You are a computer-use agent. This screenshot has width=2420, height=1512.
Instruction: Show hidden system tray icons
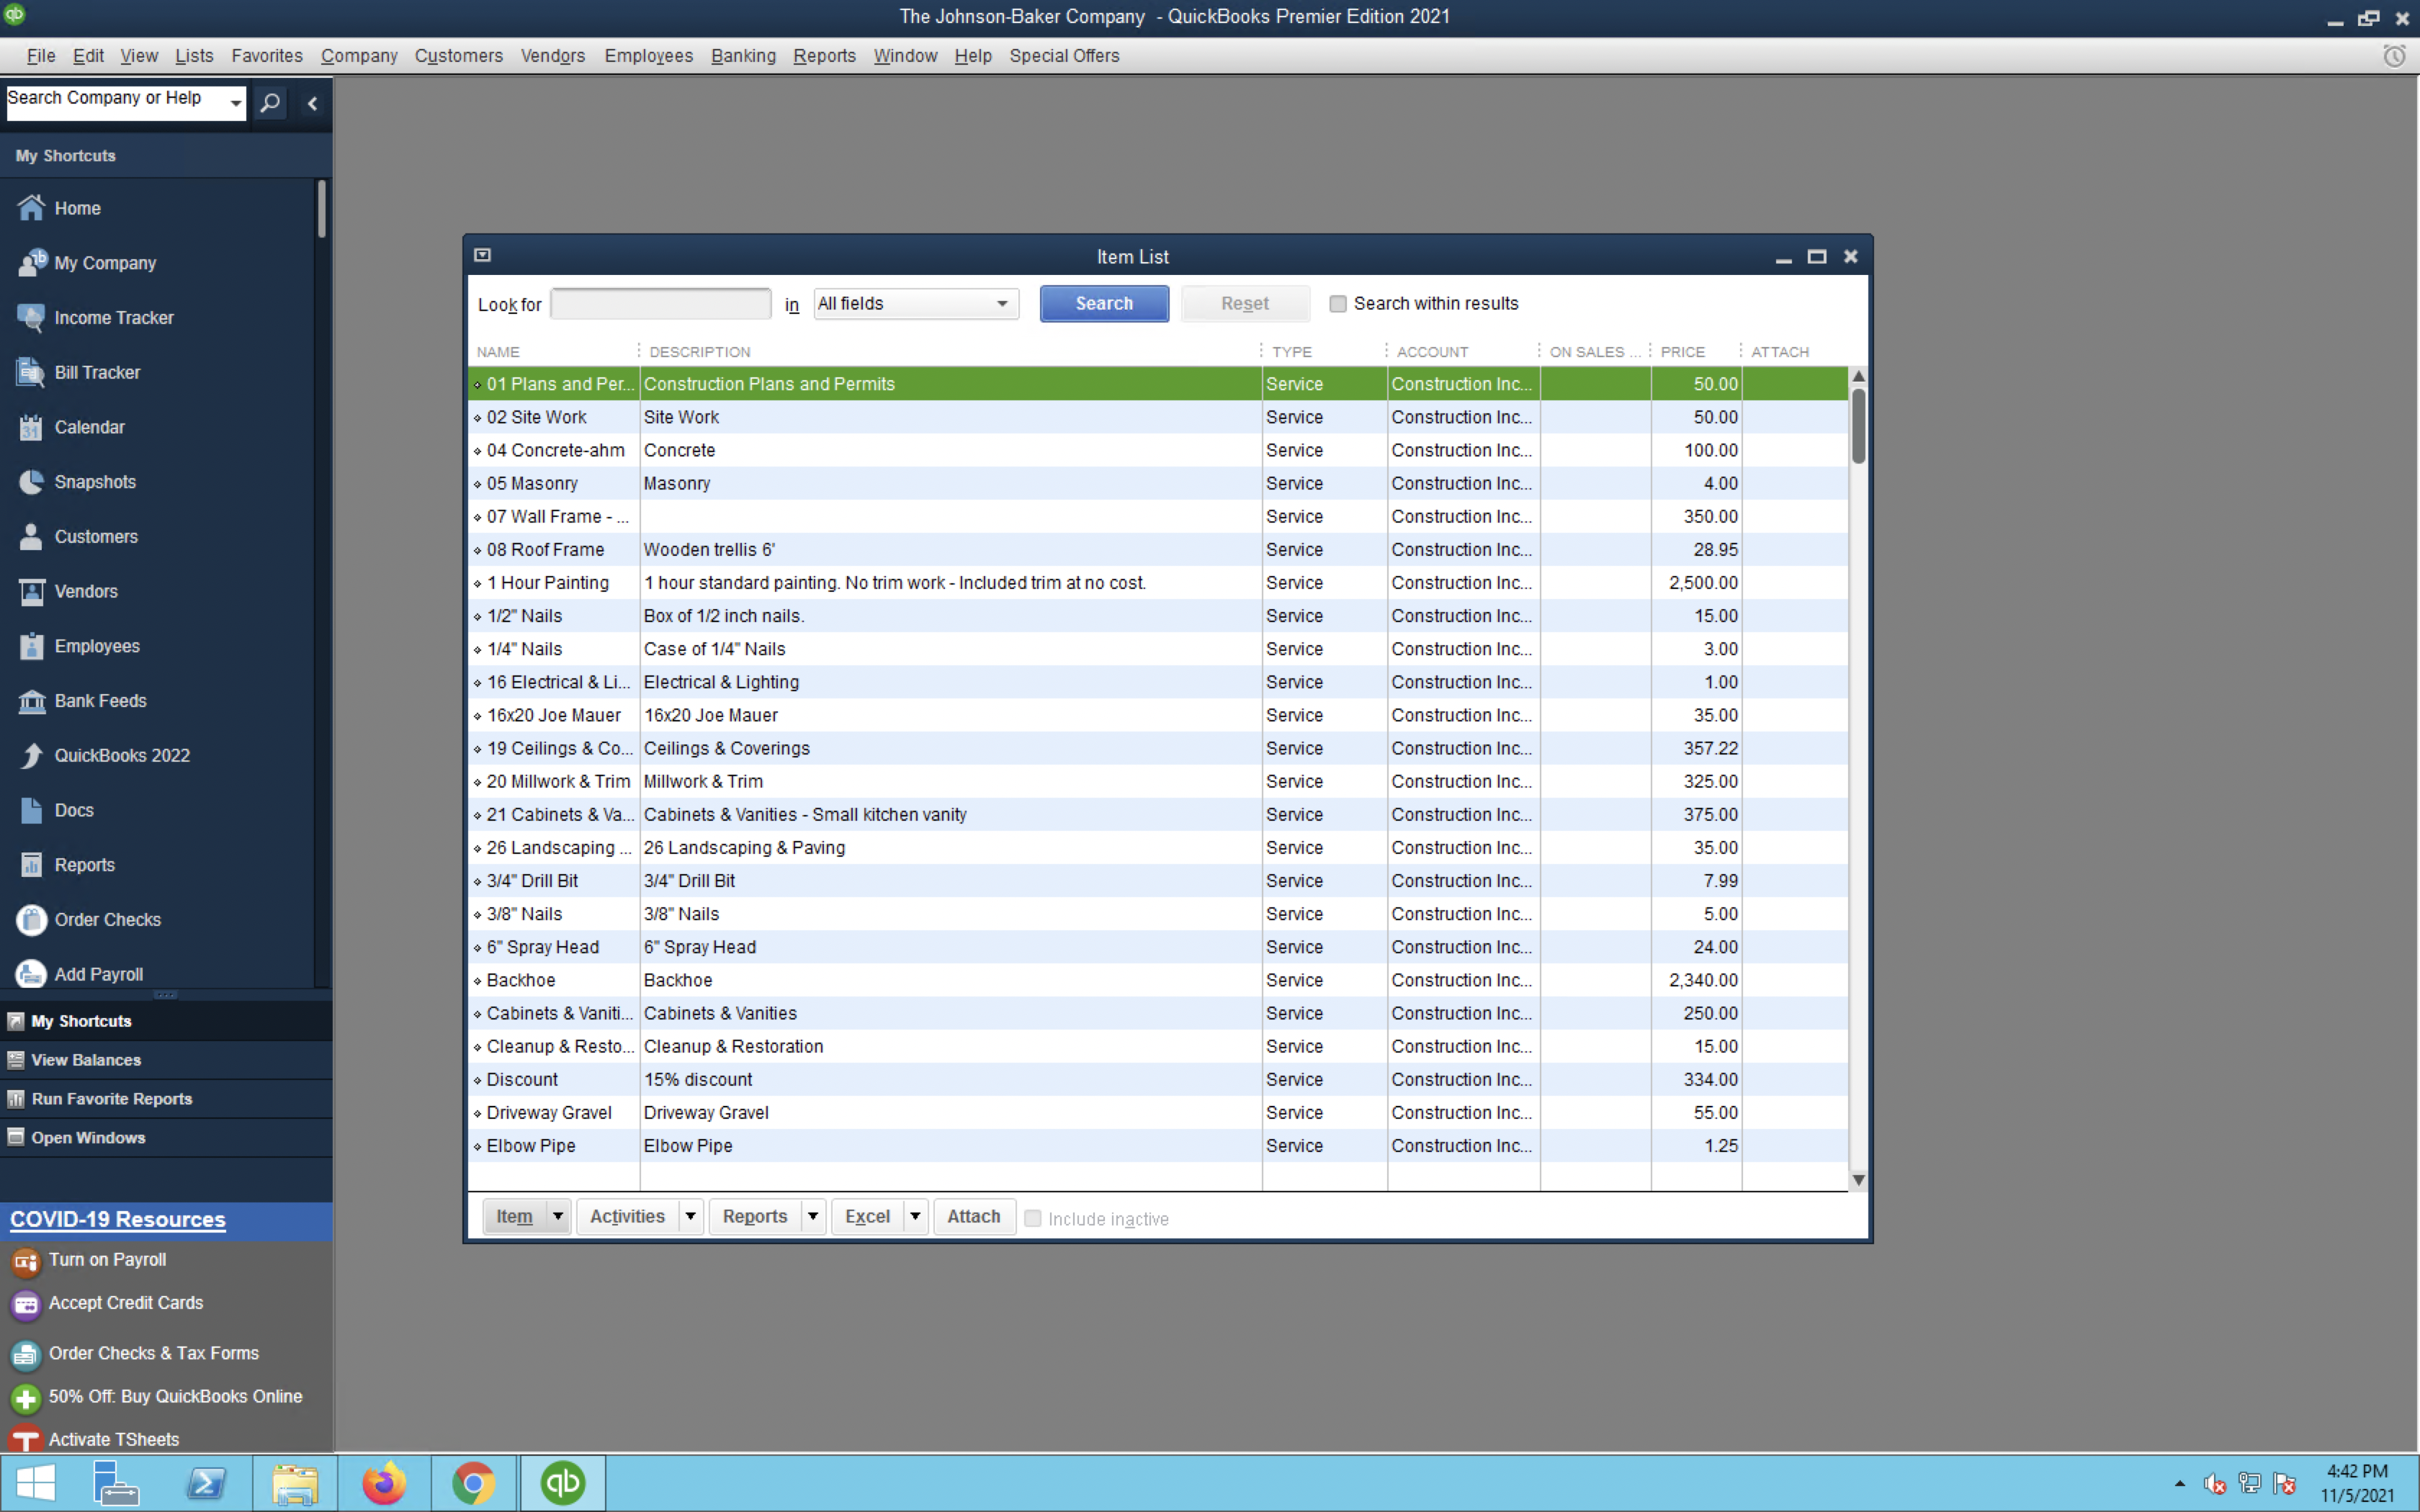[x=2180, y=1483]
